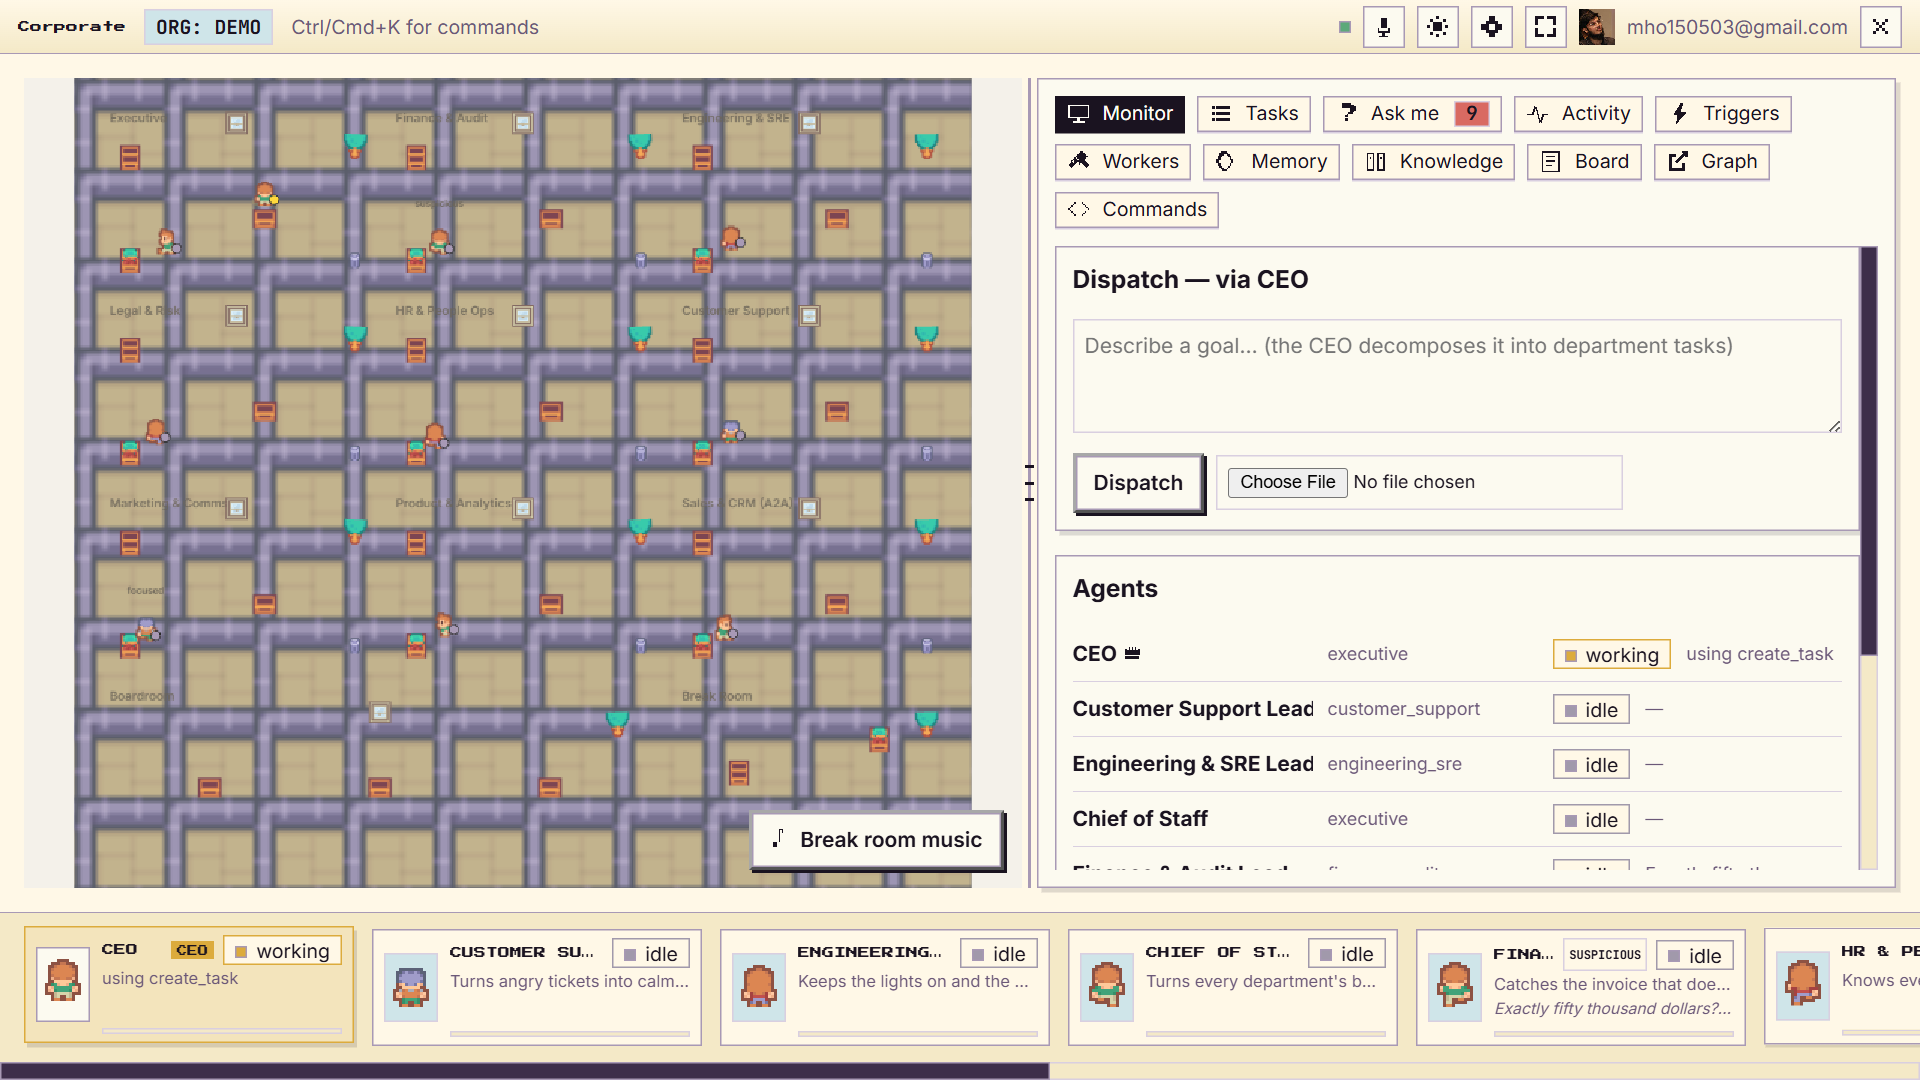Open the Graph view
Screen dimensions: 1920x1080
(1712, 162)
